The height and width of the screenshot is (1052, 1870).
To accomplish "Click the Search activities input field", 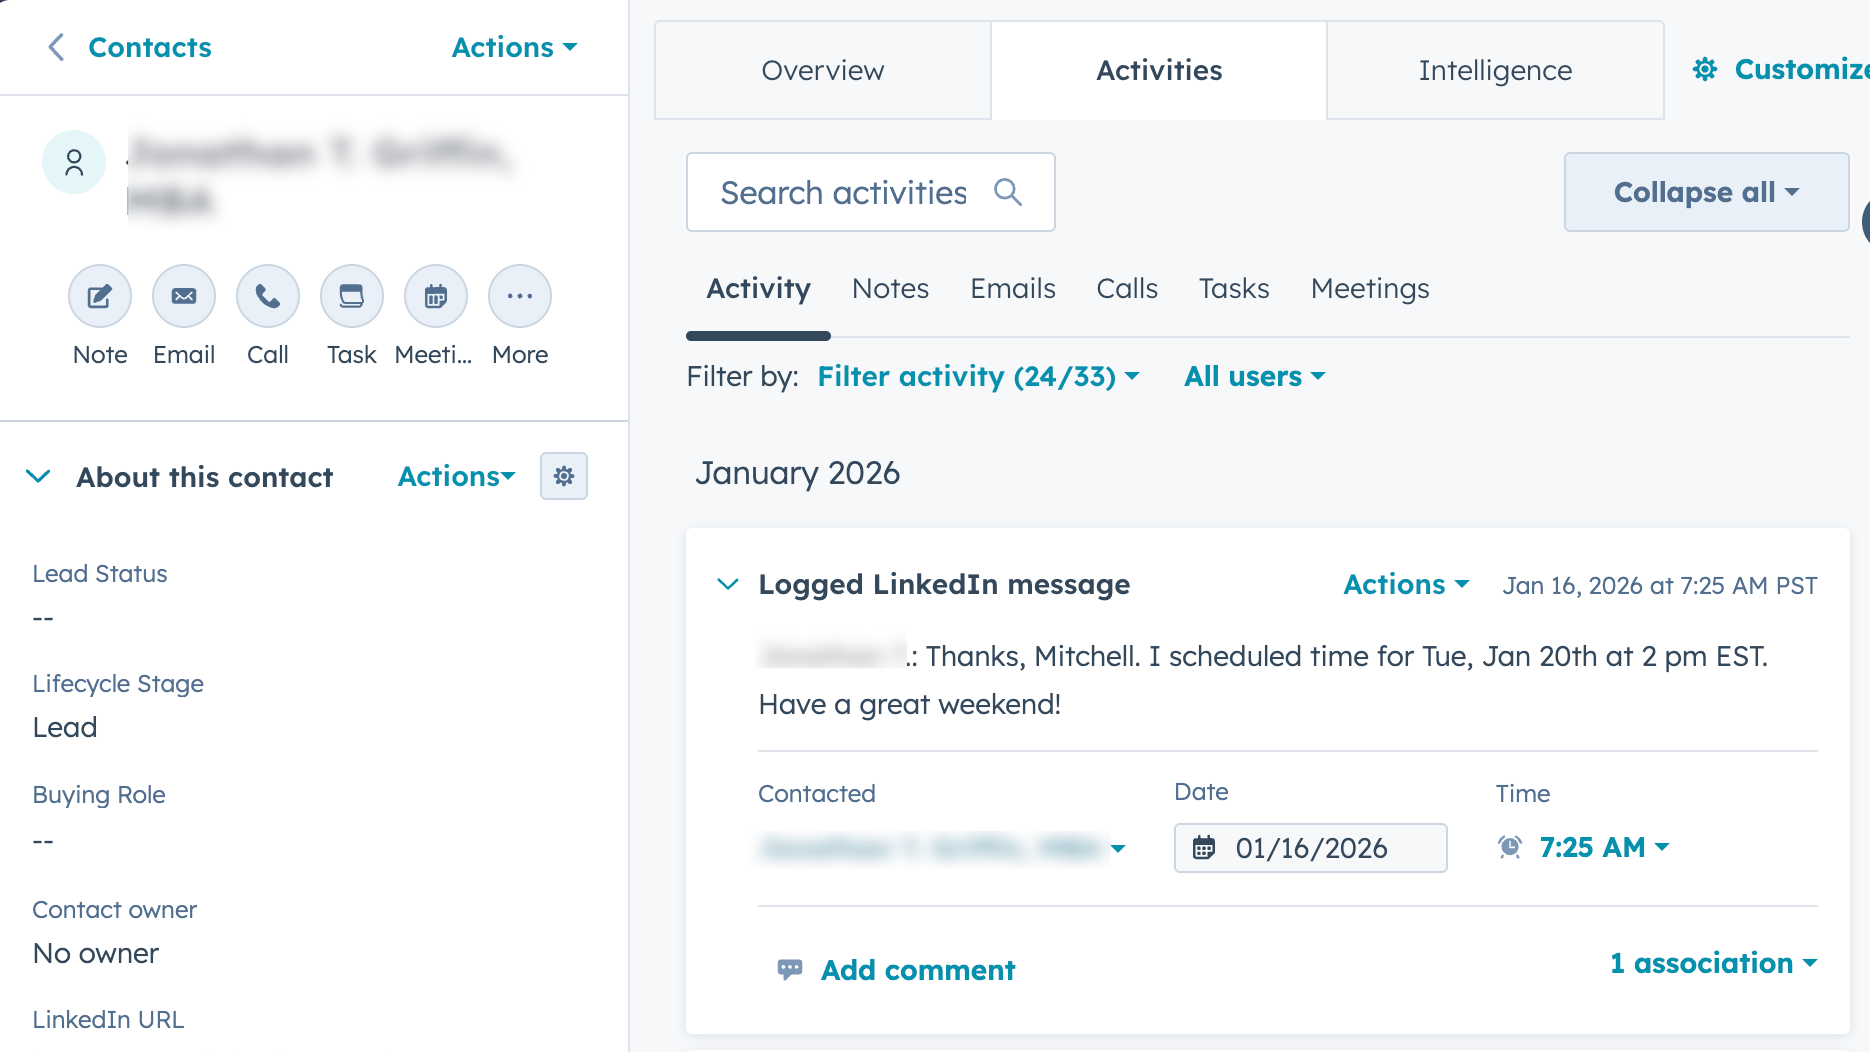I will click(845, 192).
